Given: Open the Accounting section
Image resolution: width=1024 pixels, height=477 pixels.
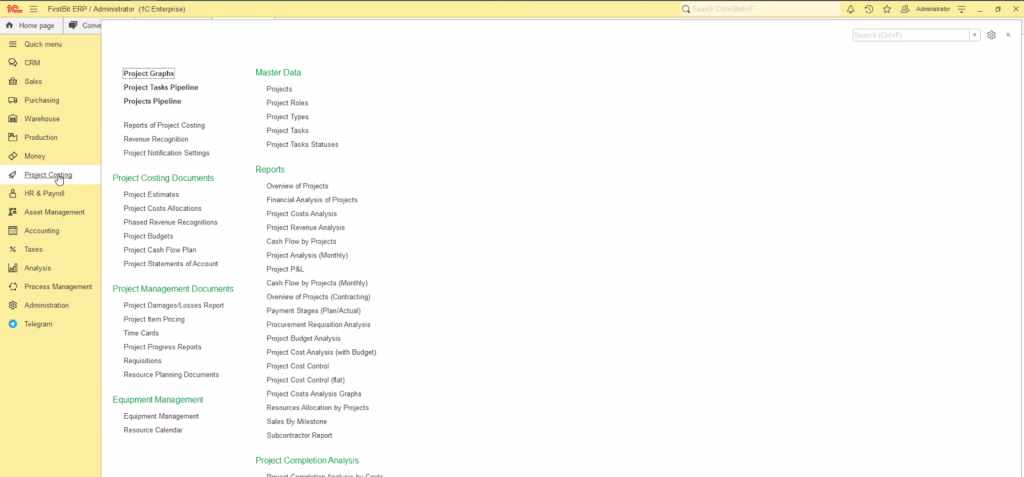Looking at the screenshot, I should point(41,231).
